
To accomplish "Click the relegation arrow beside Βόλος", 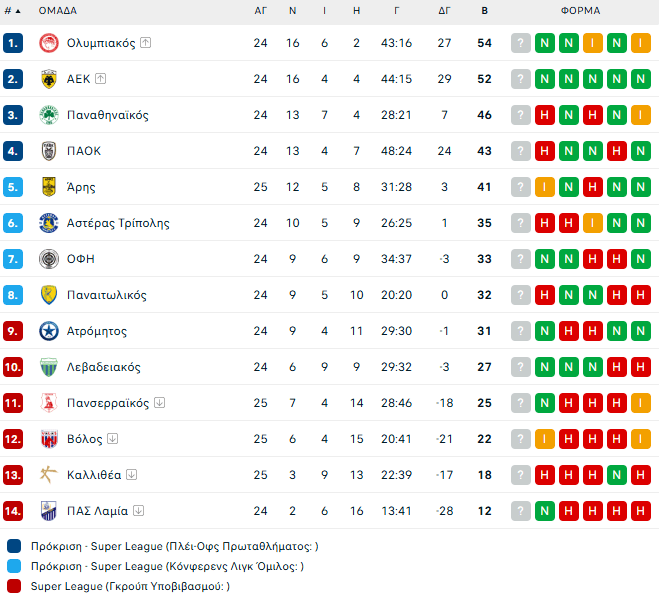I will pos(112,439).
